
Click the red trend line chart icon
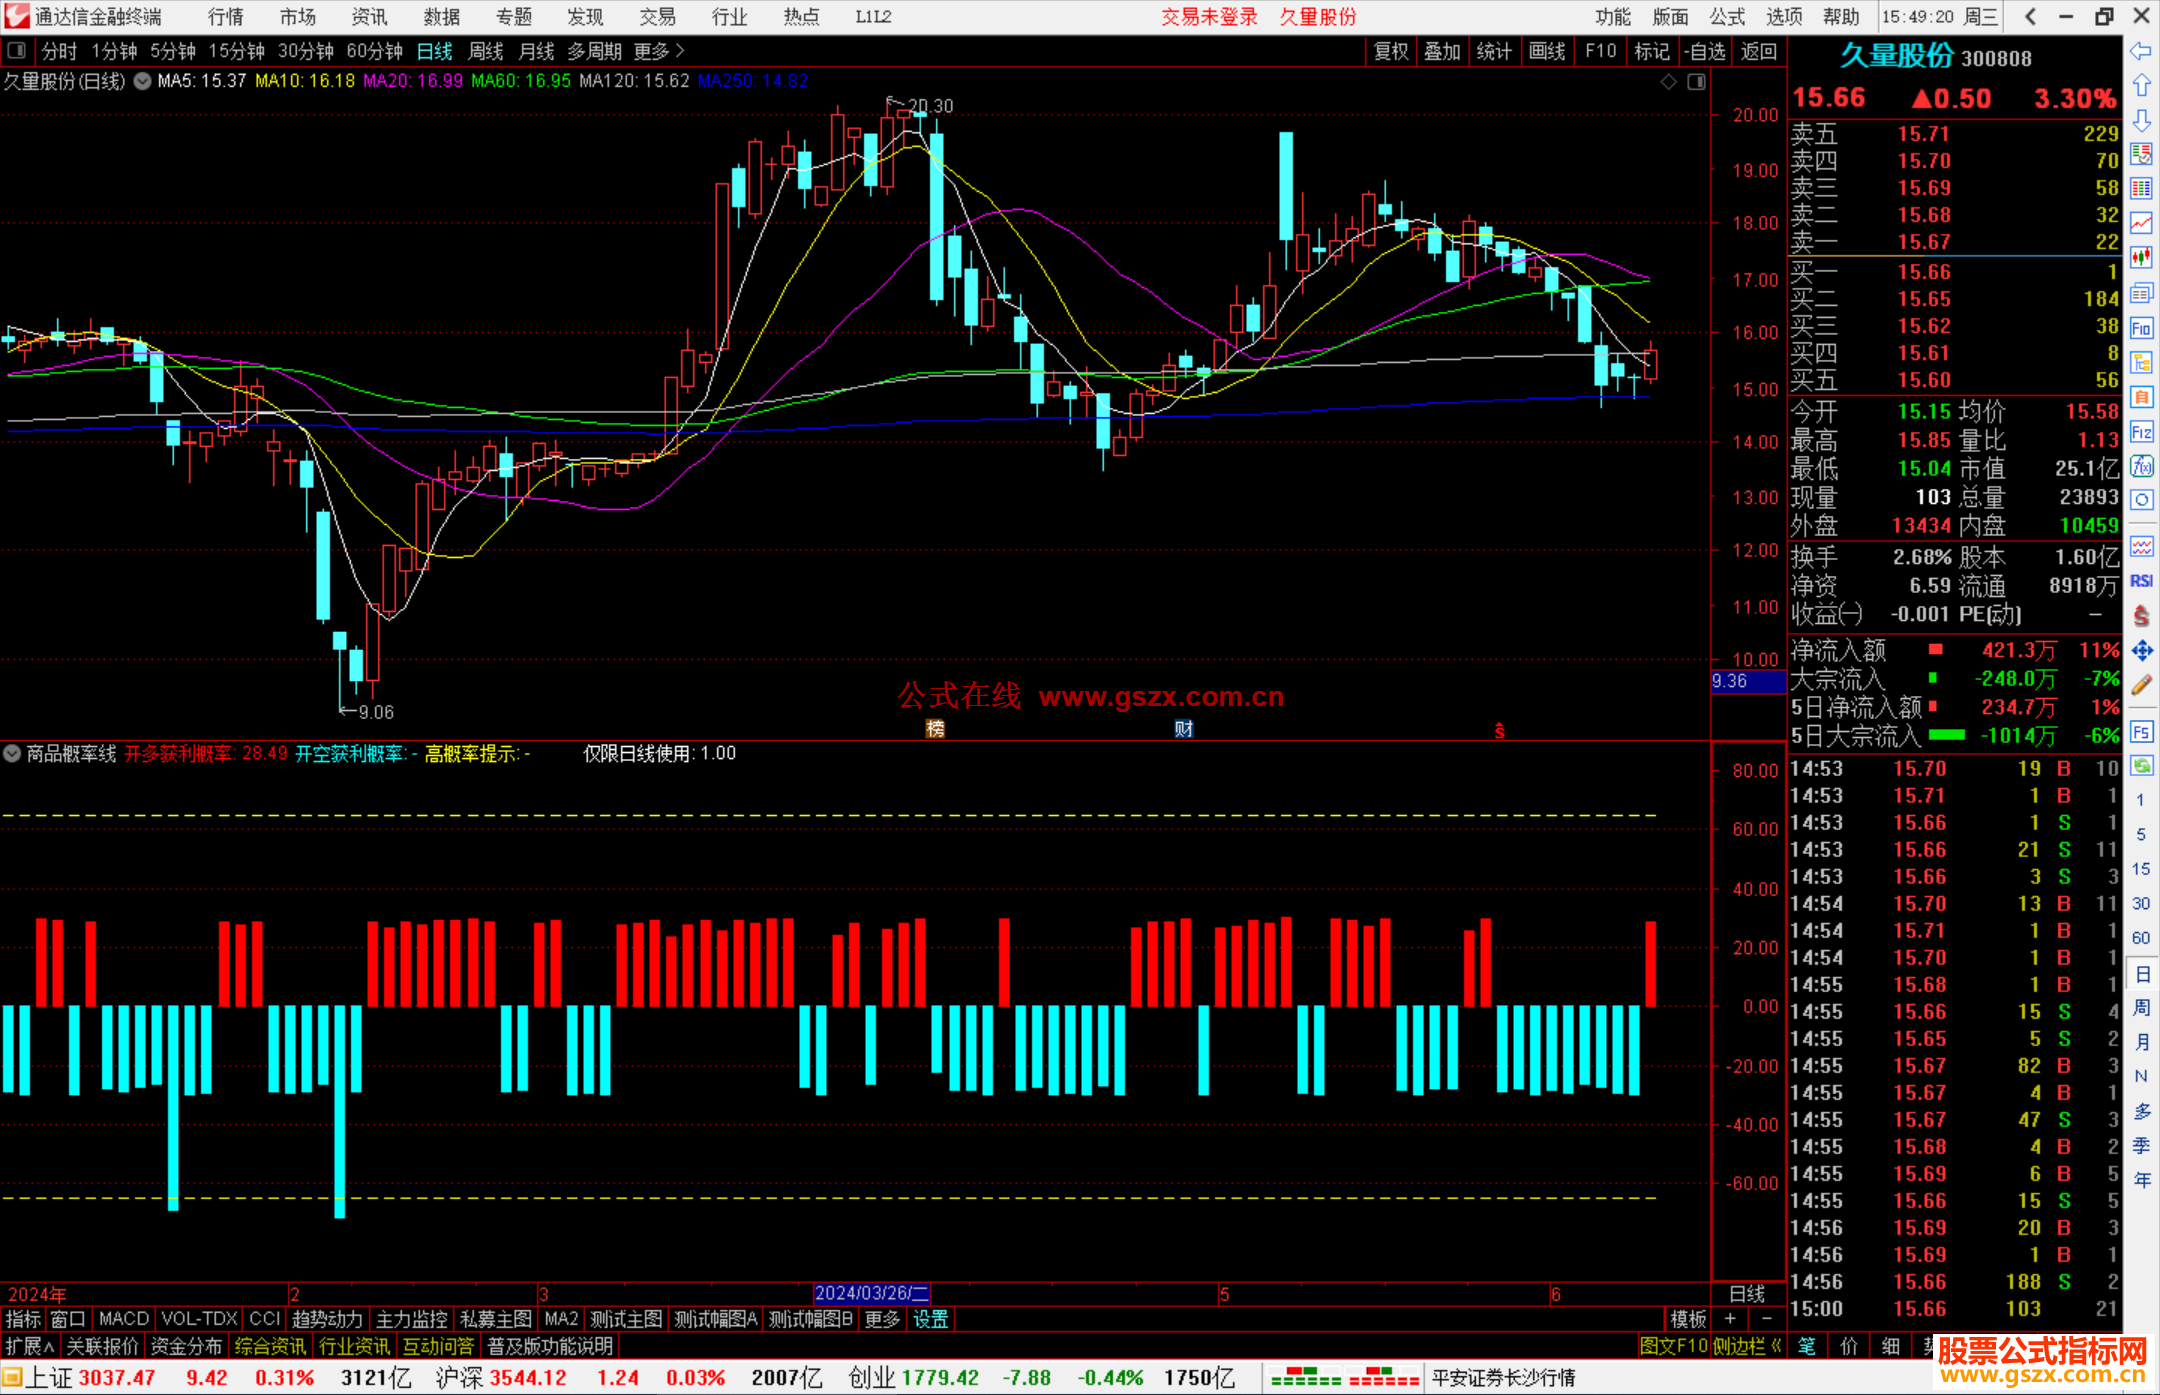click(x=2141, y=222)
